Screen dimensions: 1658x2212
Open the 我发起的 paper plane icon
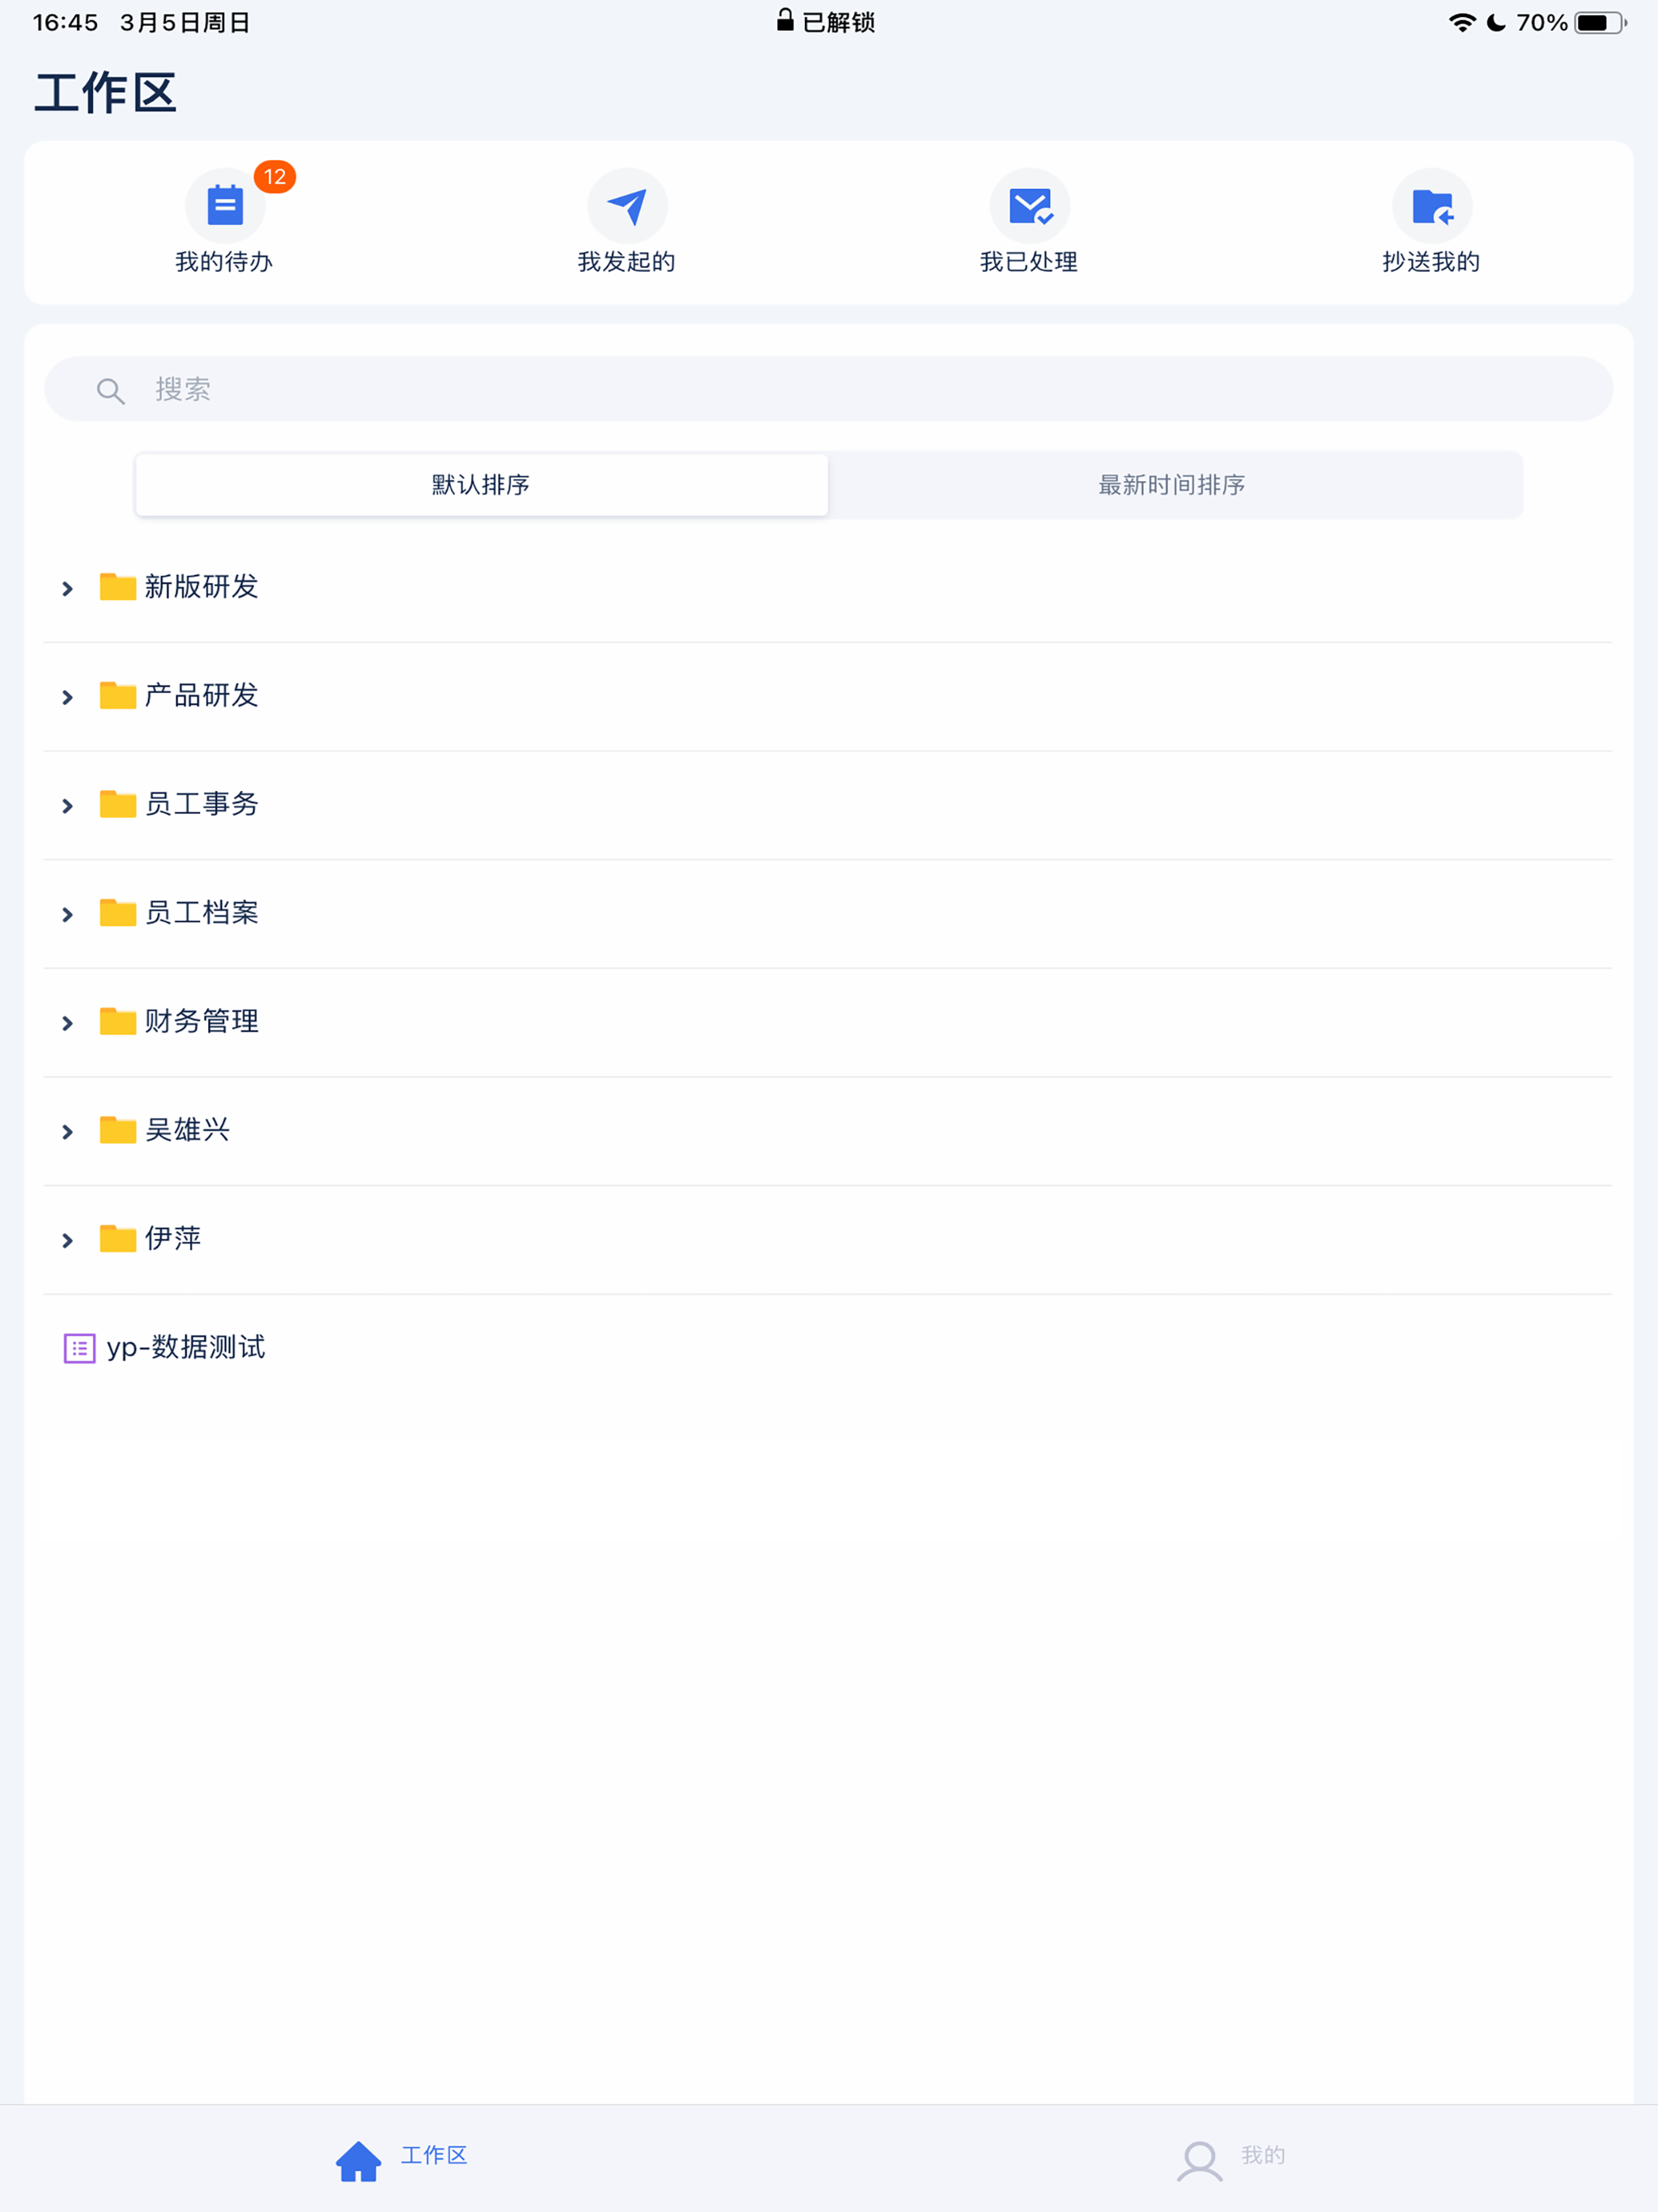(627, 206)
